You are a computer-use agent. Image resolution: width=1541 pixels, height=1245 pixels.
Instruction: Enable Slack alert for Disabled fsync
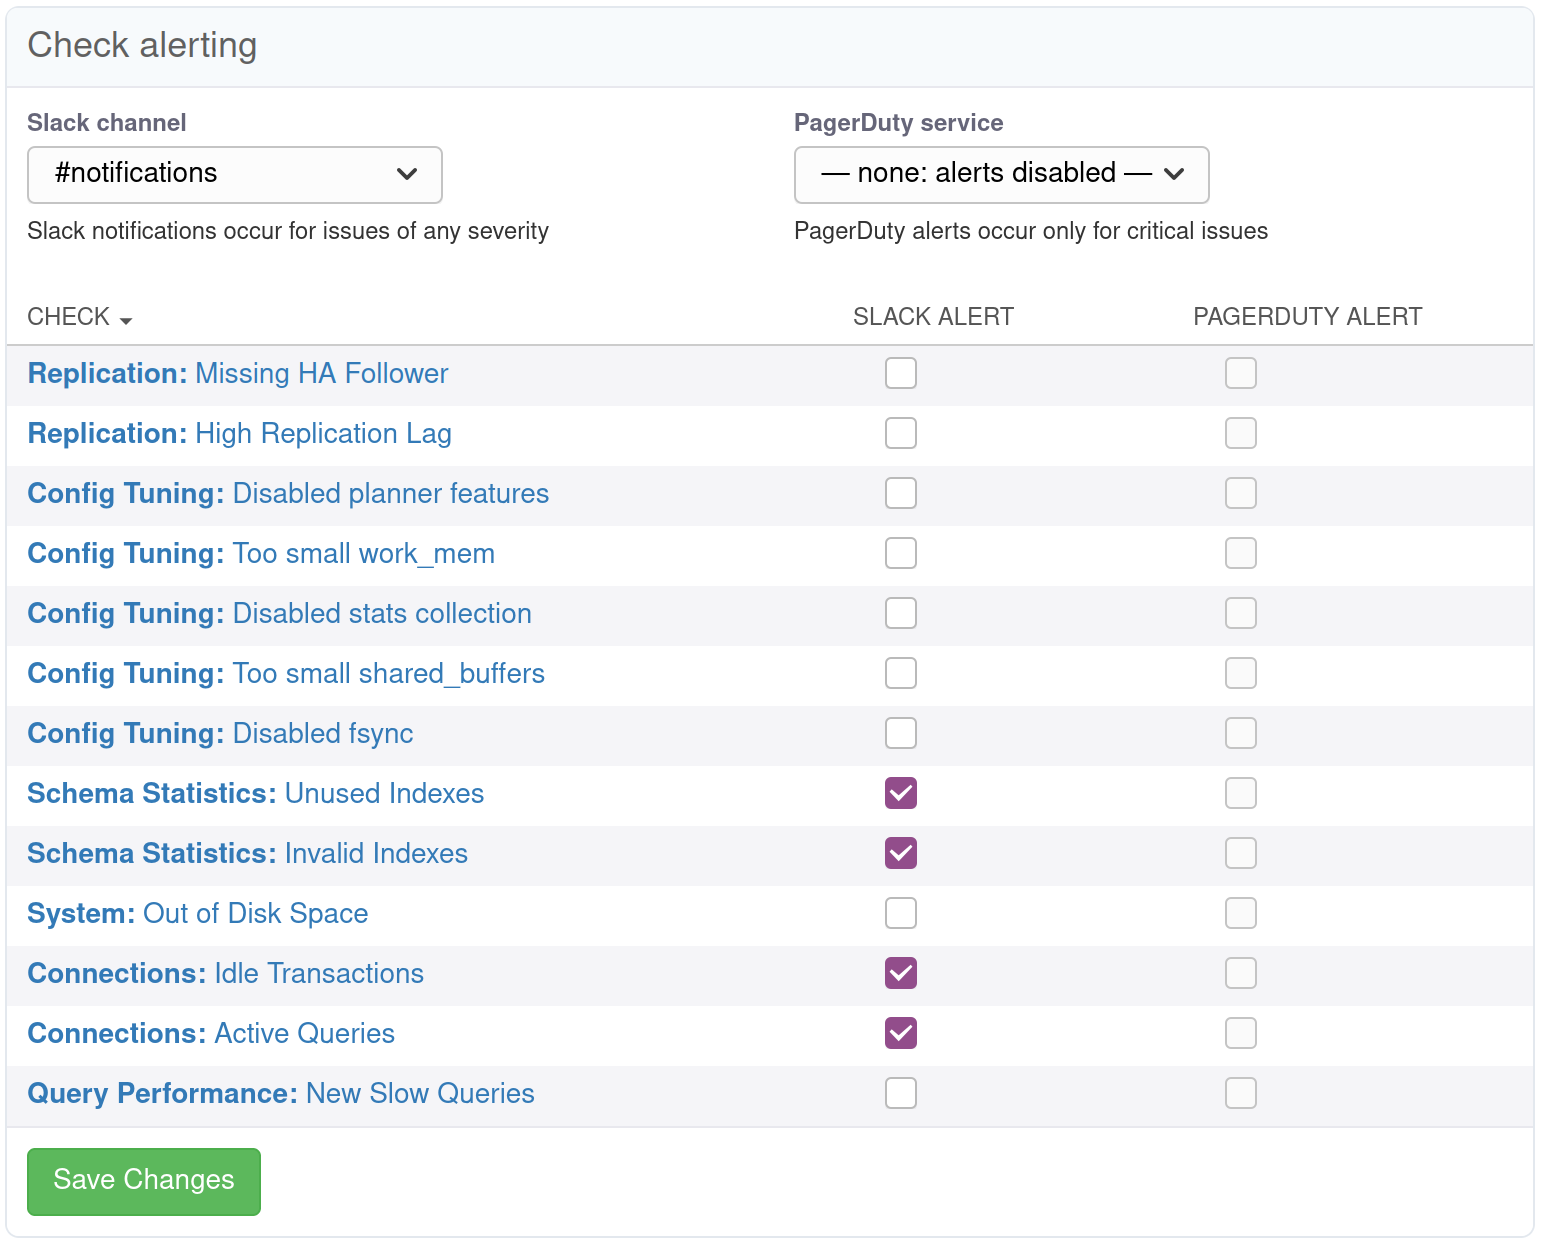[901, 733]
